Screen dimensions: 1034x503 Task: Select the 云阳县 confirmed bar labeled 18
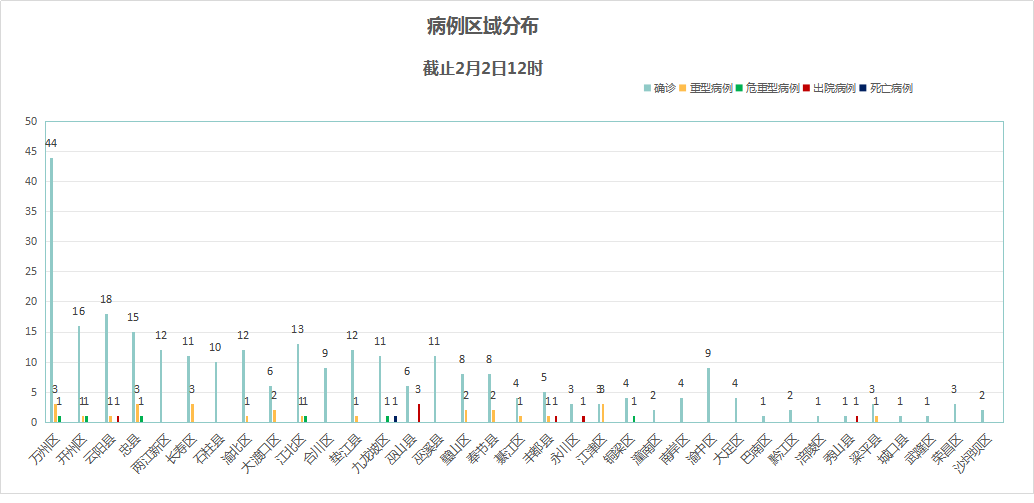pyautogui.click(x=106, y=368)
